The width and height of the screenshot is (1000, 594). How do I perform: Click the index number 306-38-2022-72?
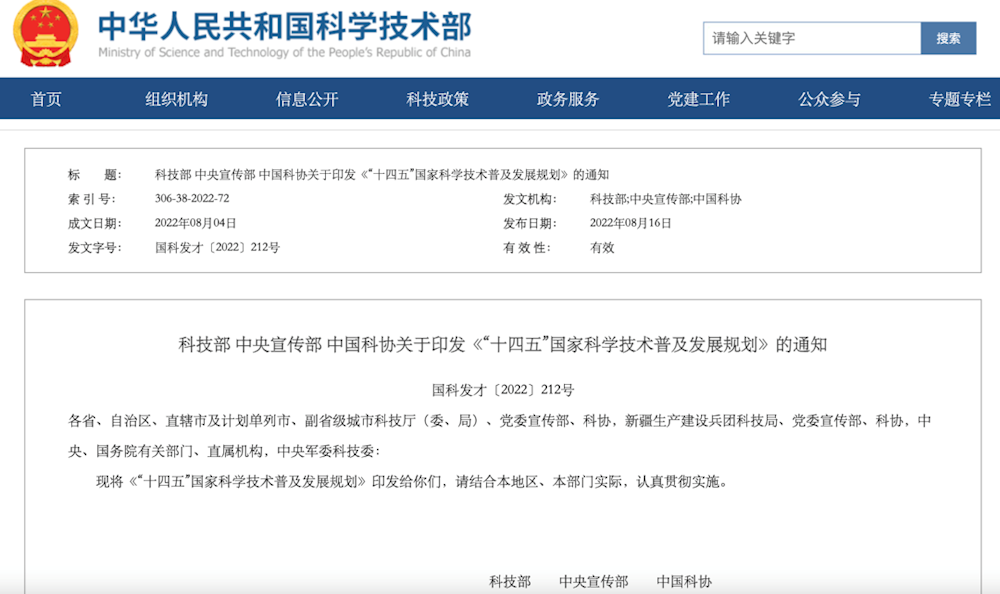tap(192, 198)
